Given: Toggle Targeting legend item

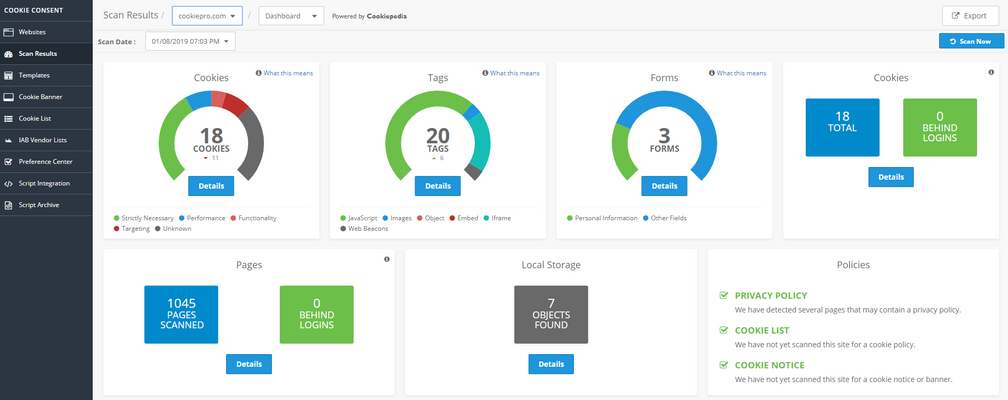Looking at the screenshot, I should click(x=132, y=228).
